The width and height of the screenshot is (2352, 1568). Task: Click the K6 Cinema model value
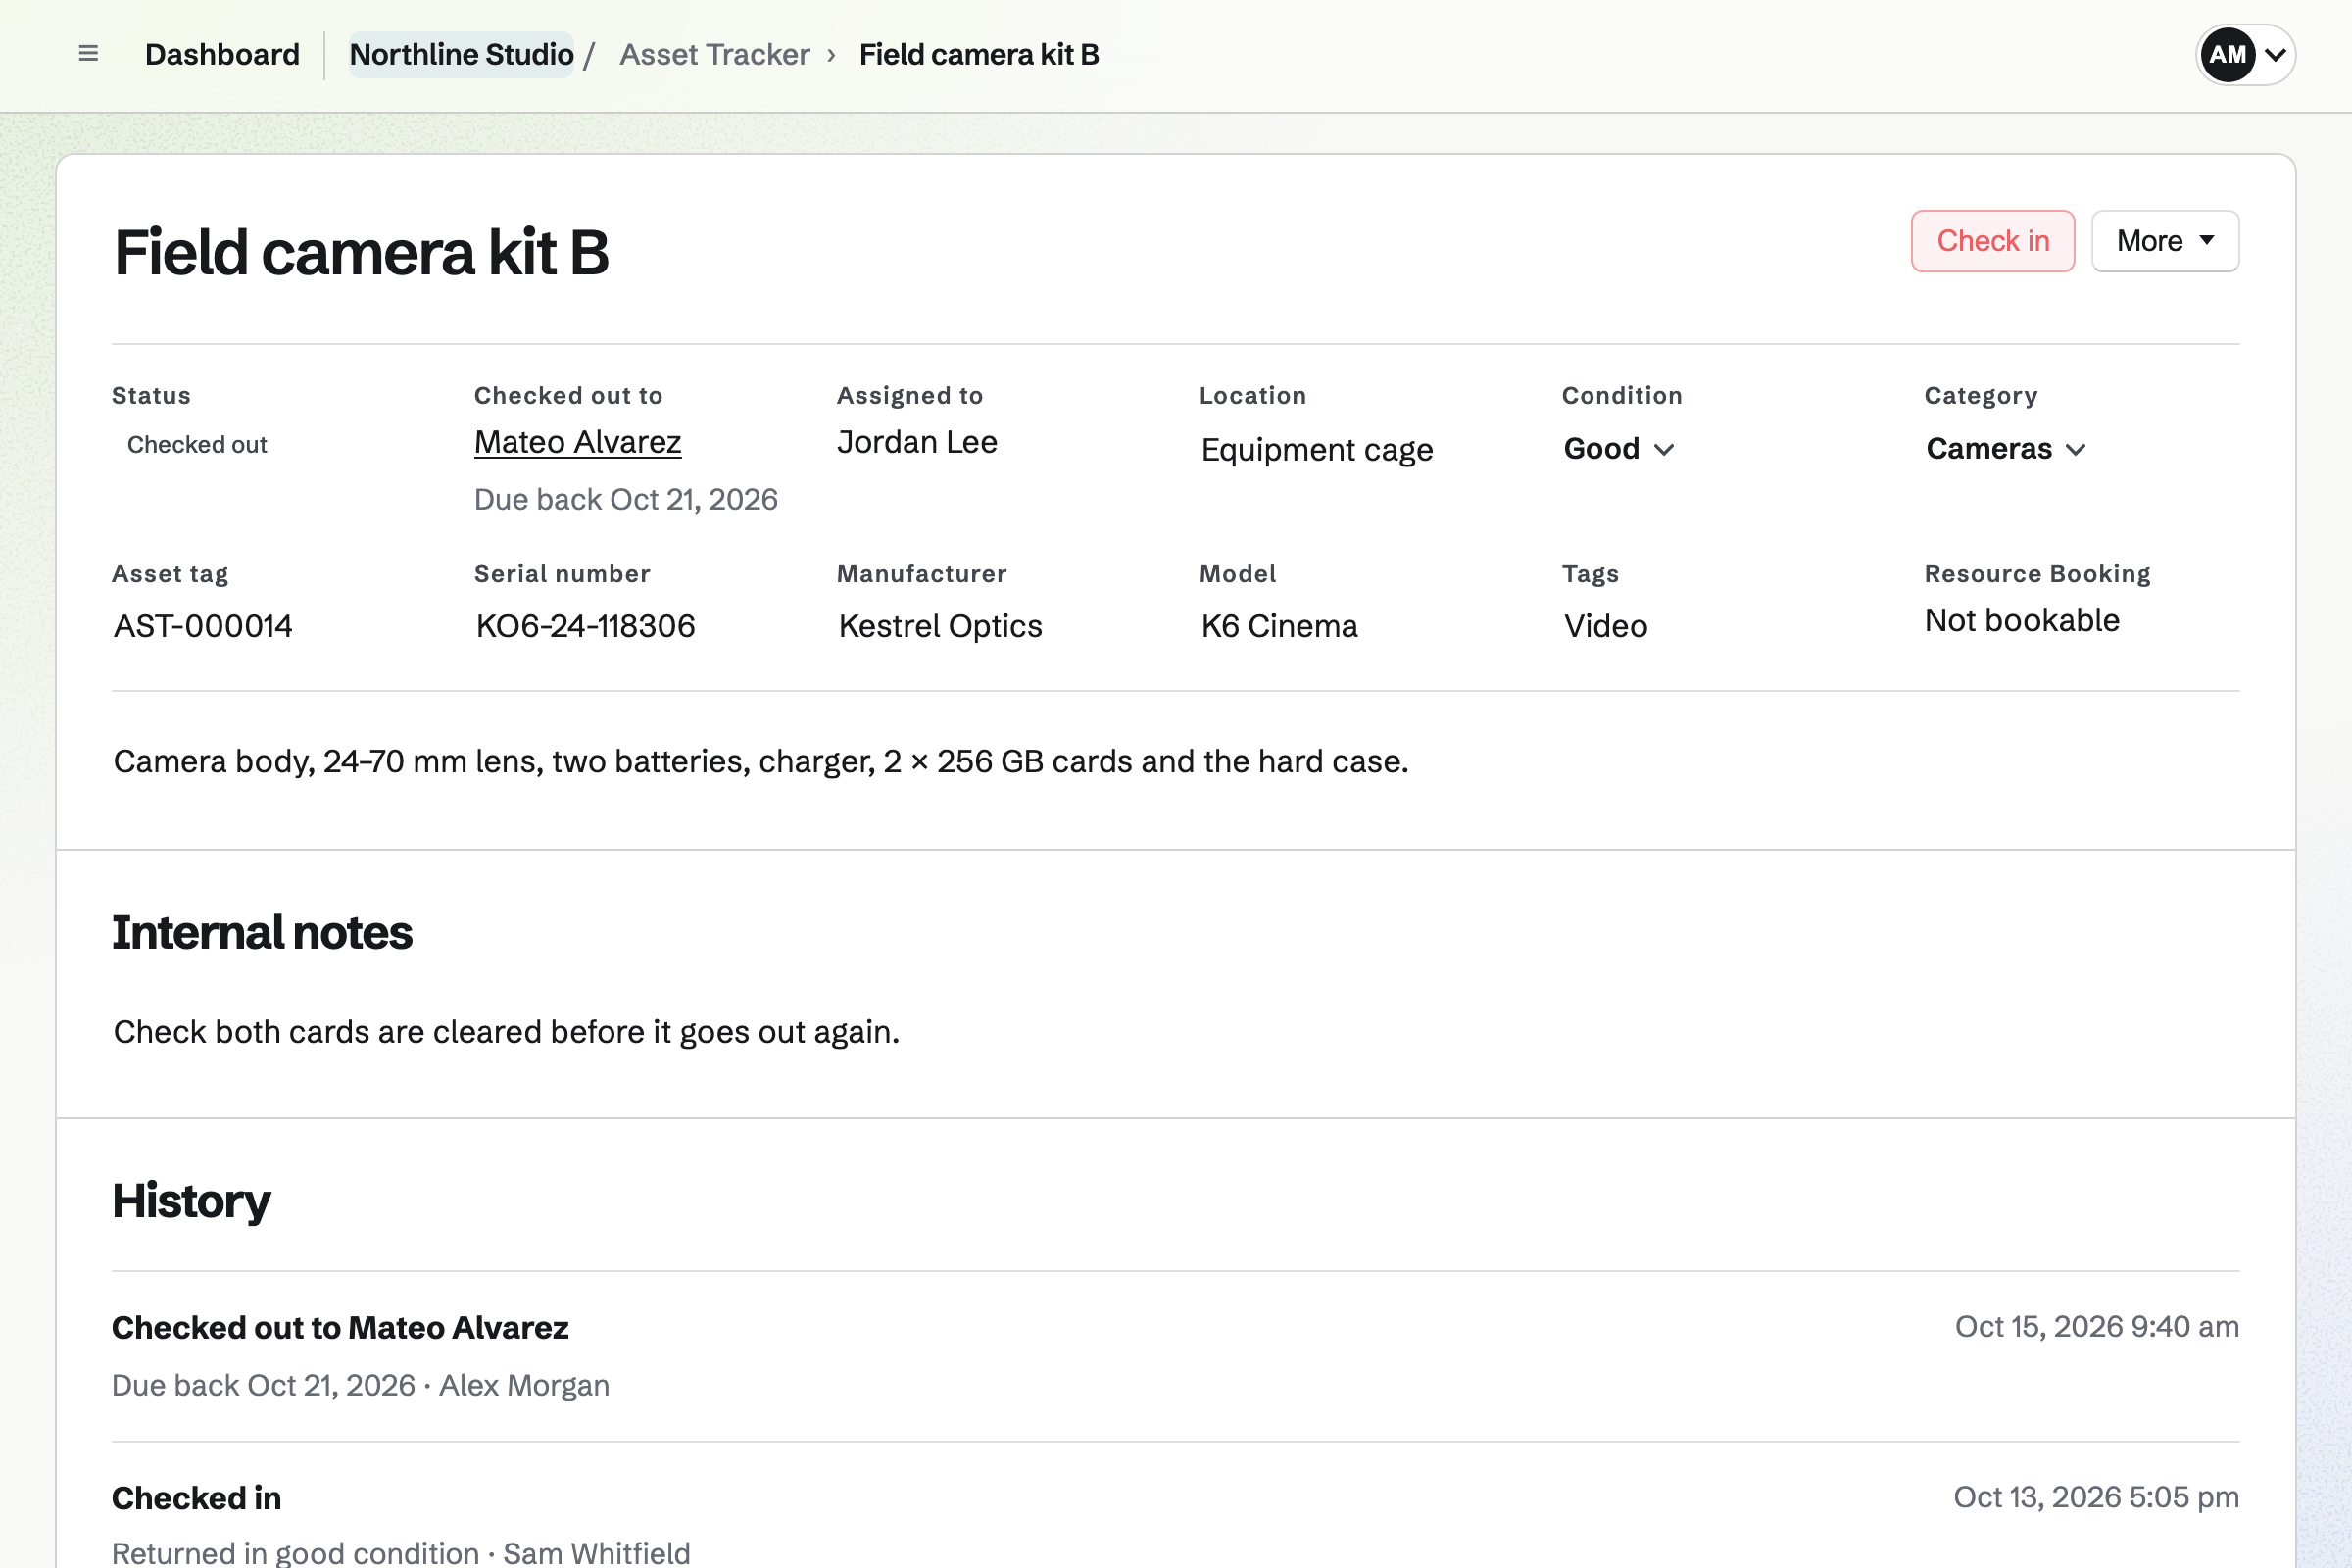(x=1279, y=626)
